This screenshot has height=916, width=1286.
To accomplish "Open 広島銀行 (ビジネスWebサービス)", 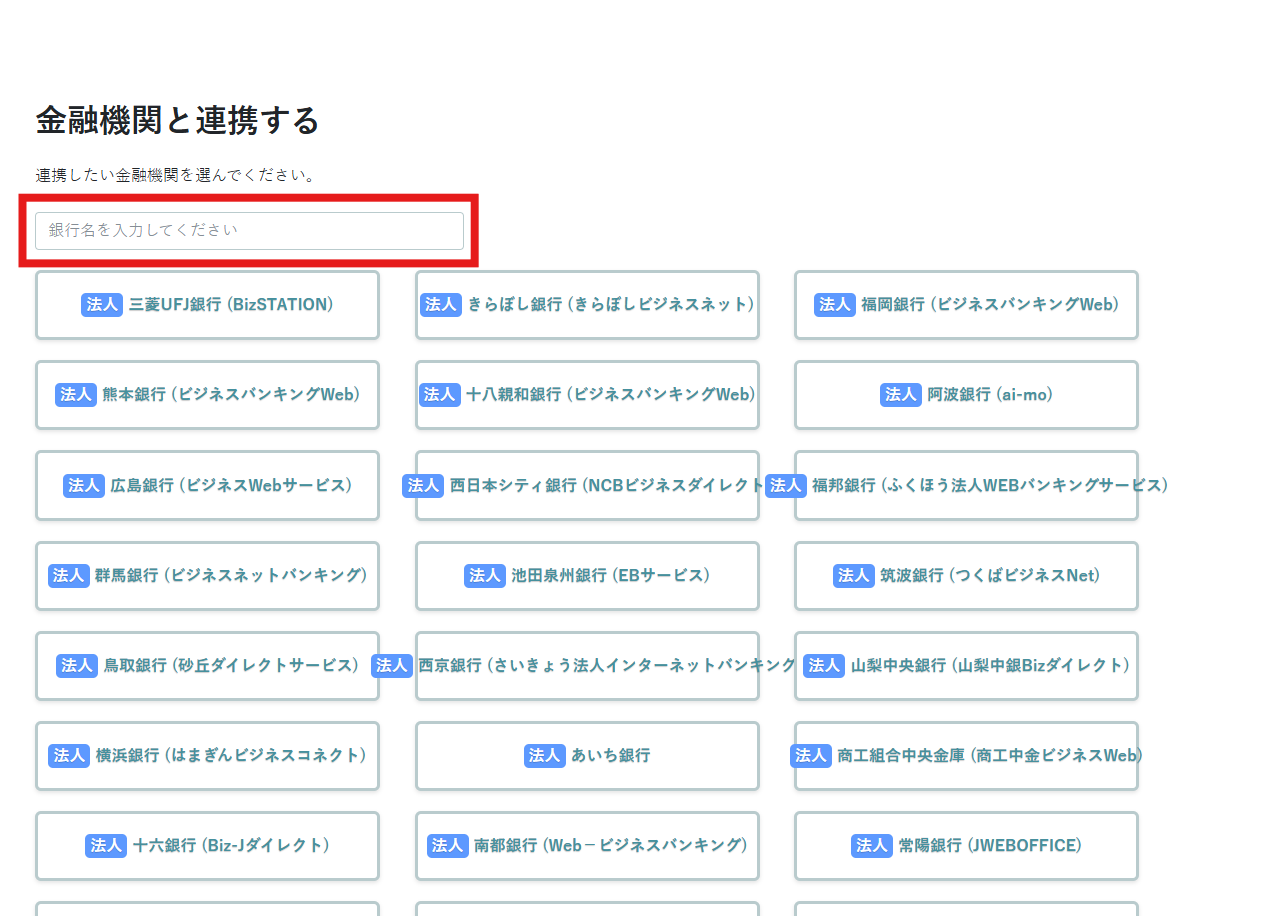I will pyautogui.click(x=207, y=485).
